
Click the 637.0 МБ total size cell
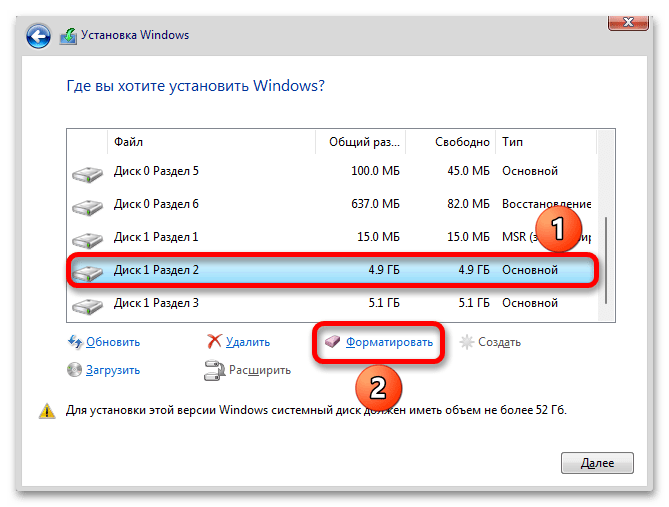point(375,204)
